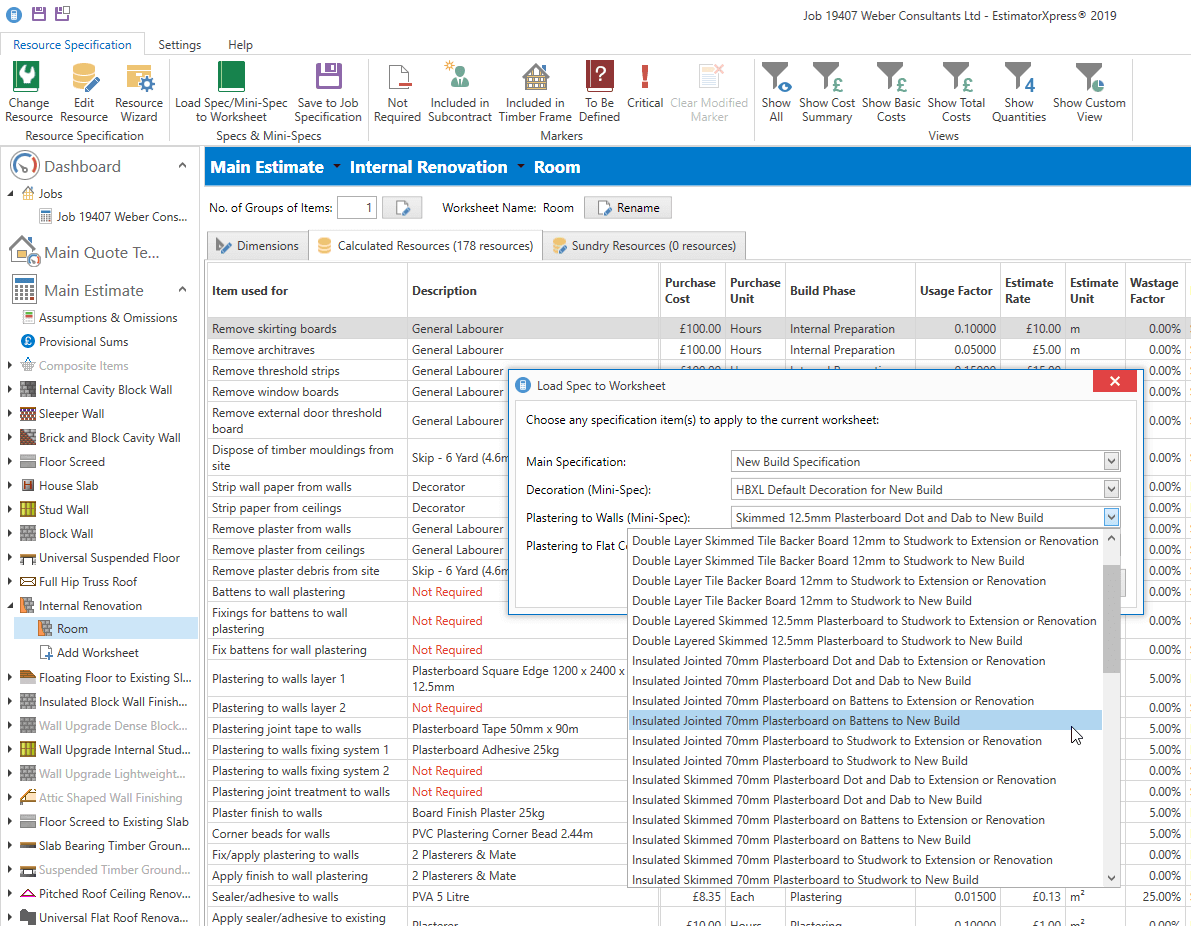Select Floor Screed to Existing Slab item
This screenshot has width=1191, height=926.
pos(113,821)
